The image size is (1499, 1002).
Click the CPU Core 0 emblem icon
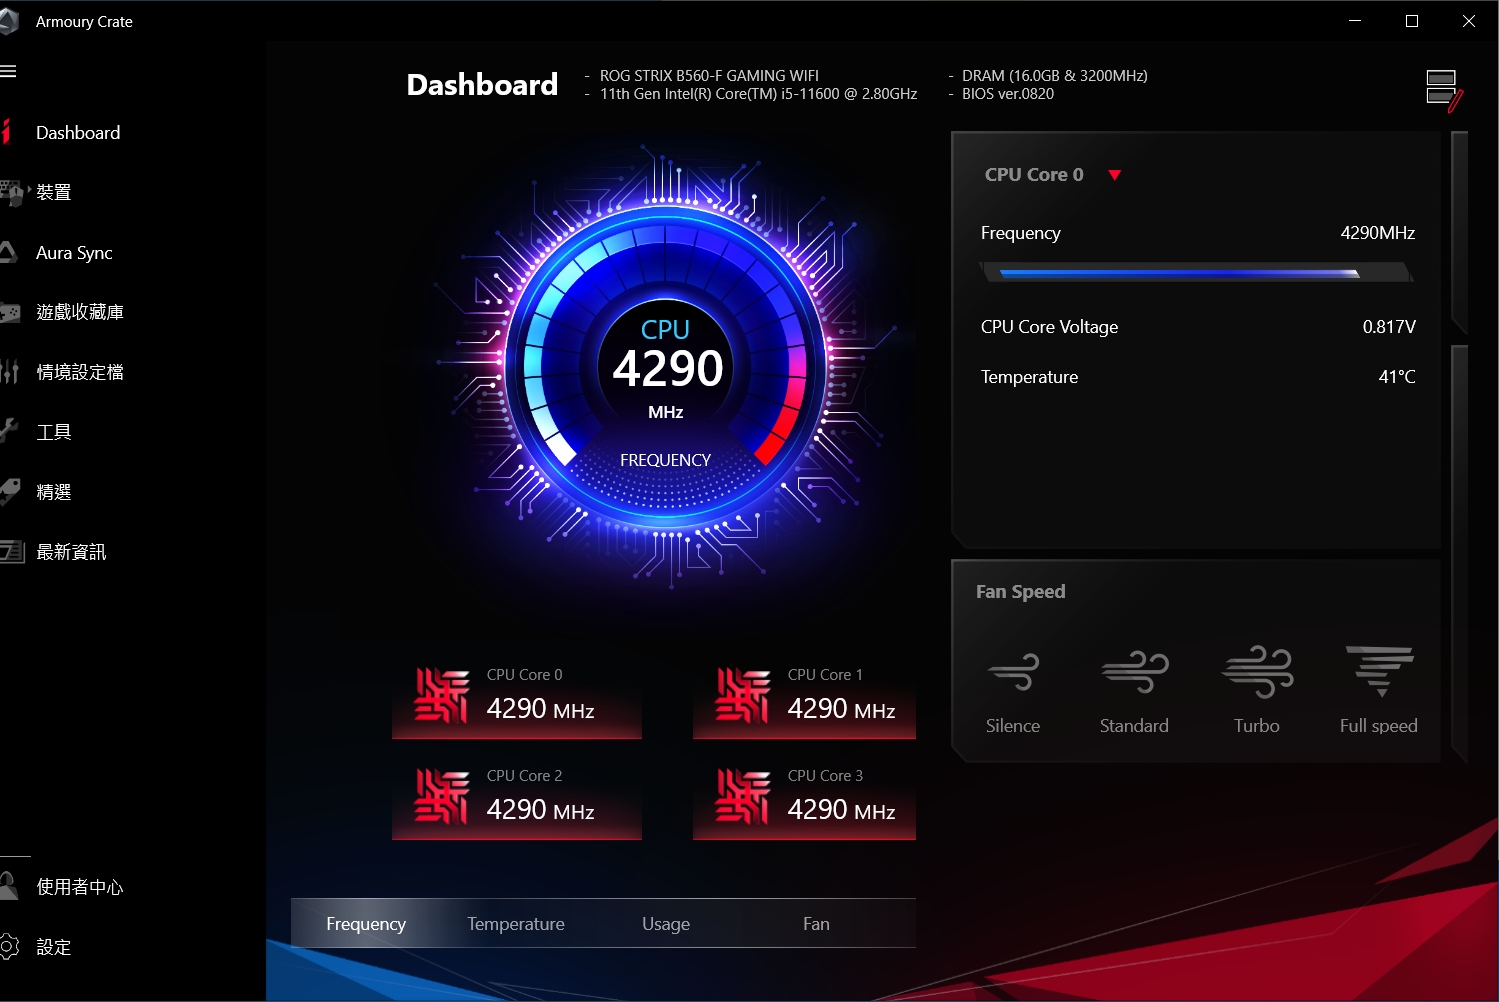point(441,695)
